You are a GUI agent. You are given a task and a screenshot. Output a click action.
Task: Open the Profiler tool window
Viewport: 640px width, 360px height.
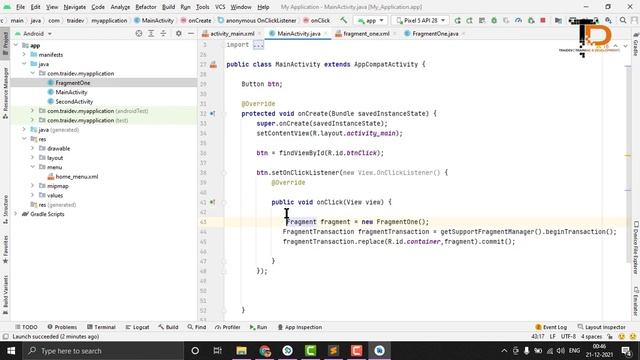(x=227, y=327)
